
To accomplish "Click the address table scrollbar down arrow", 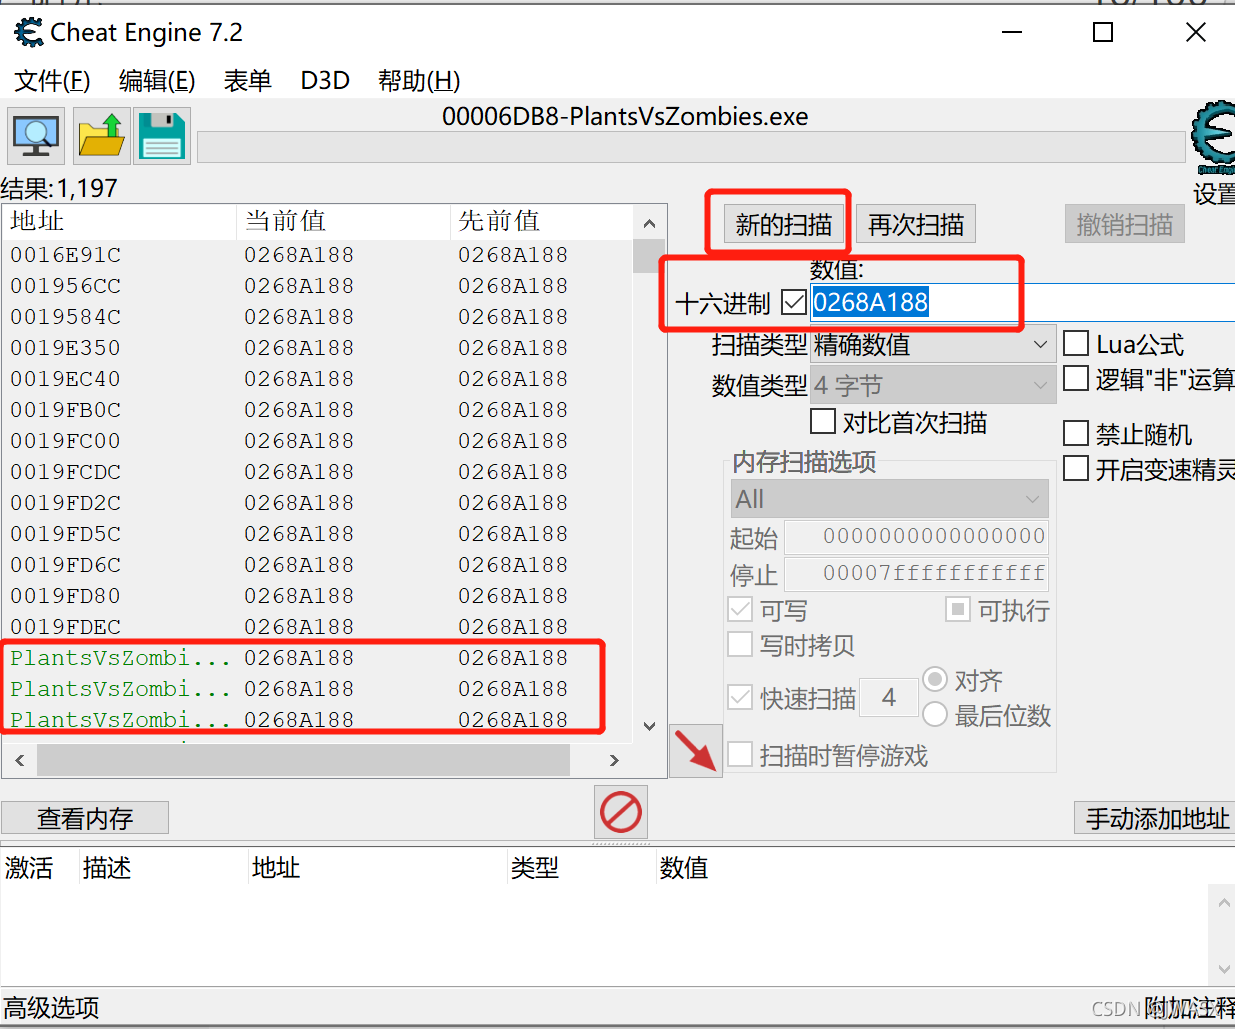I will coord(1222,969).
